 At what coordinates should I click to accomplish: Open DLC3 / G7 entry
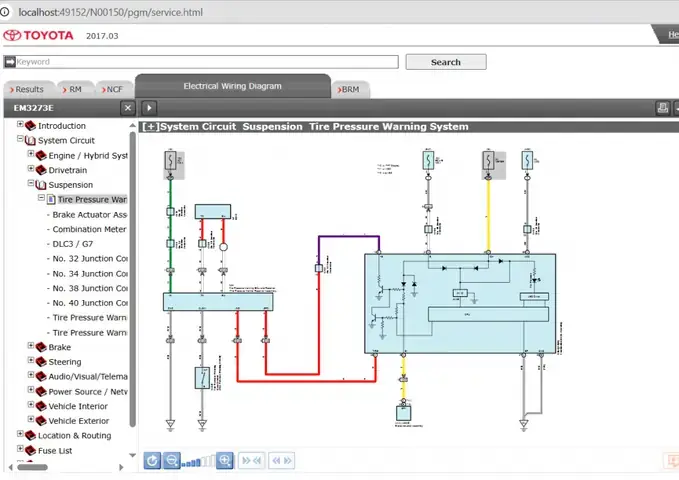73,244
